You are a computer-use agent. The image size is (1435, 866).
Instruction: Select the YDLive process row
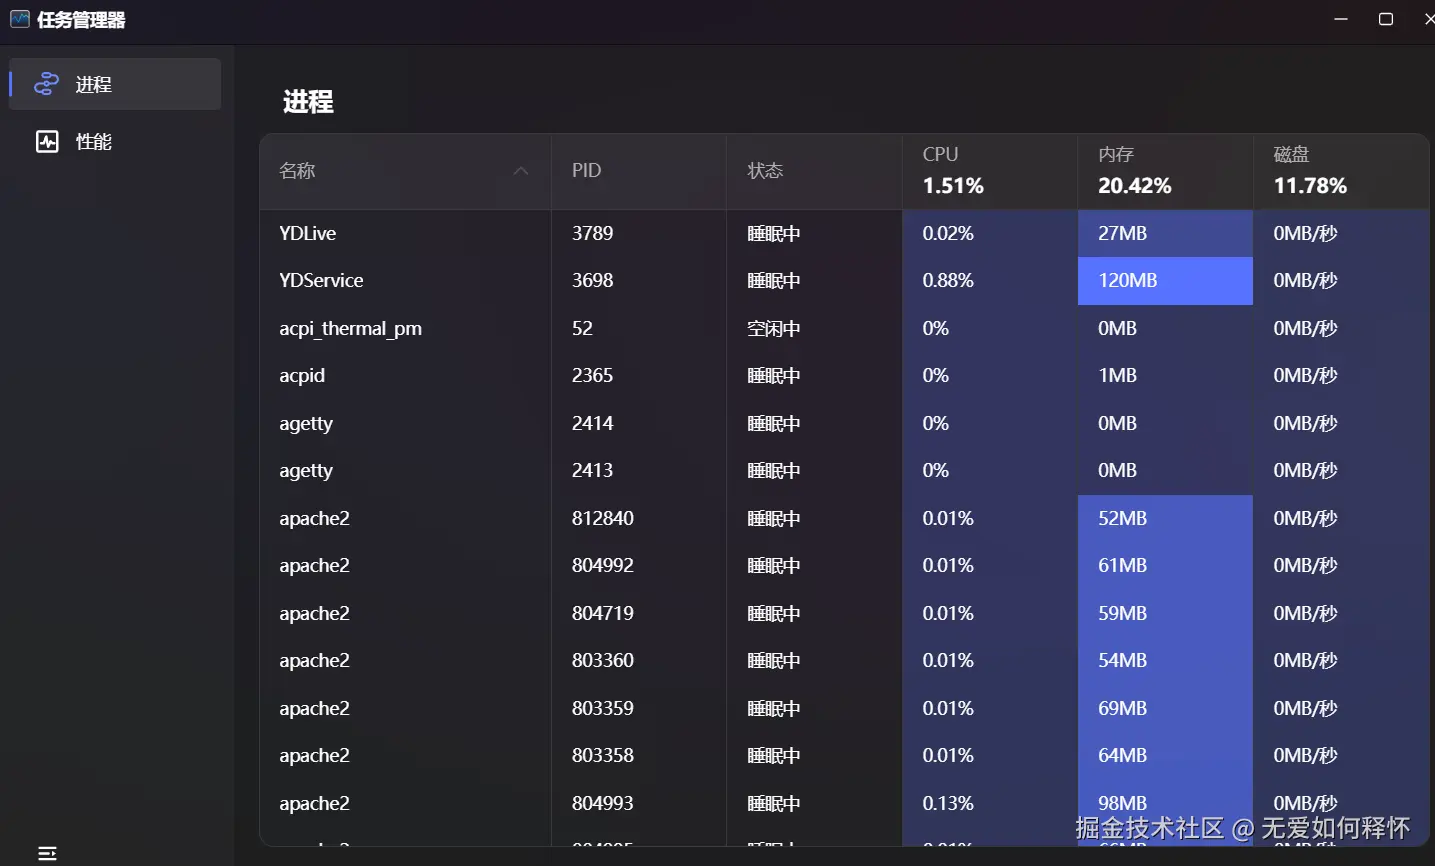coord(845,233)
